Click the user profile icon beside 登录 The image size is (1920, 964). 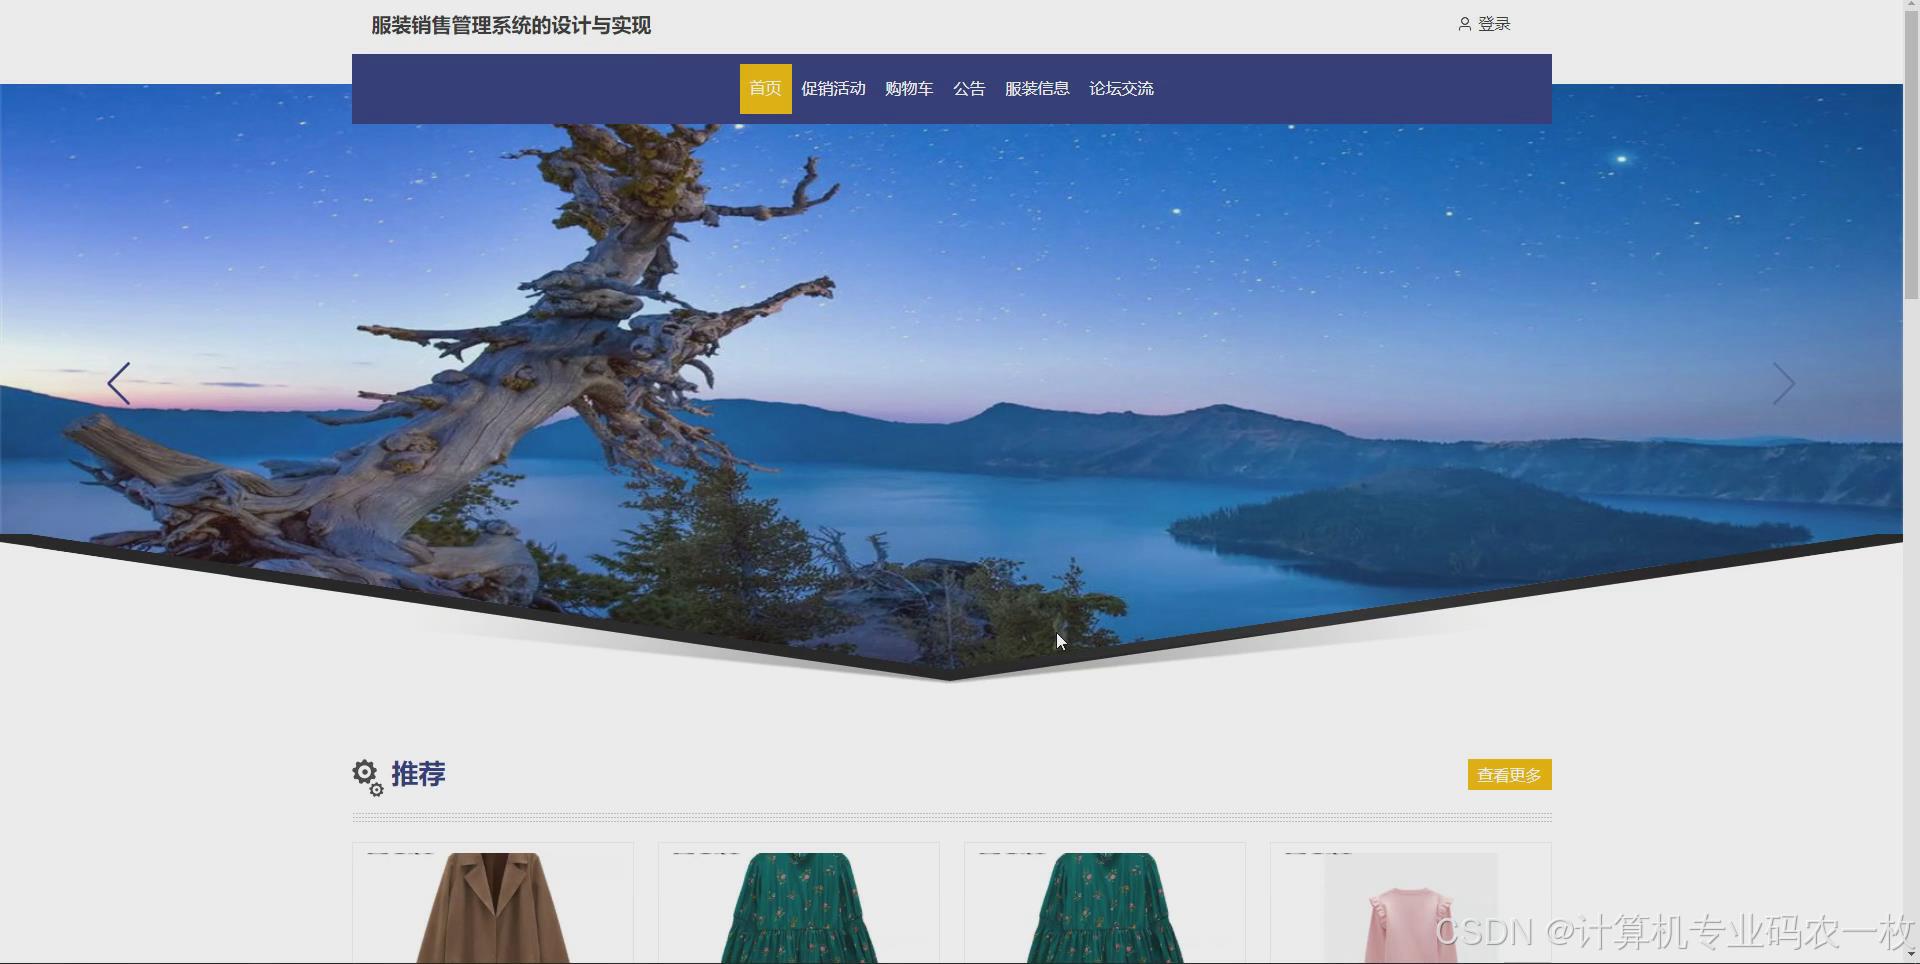click(1466, 24)
